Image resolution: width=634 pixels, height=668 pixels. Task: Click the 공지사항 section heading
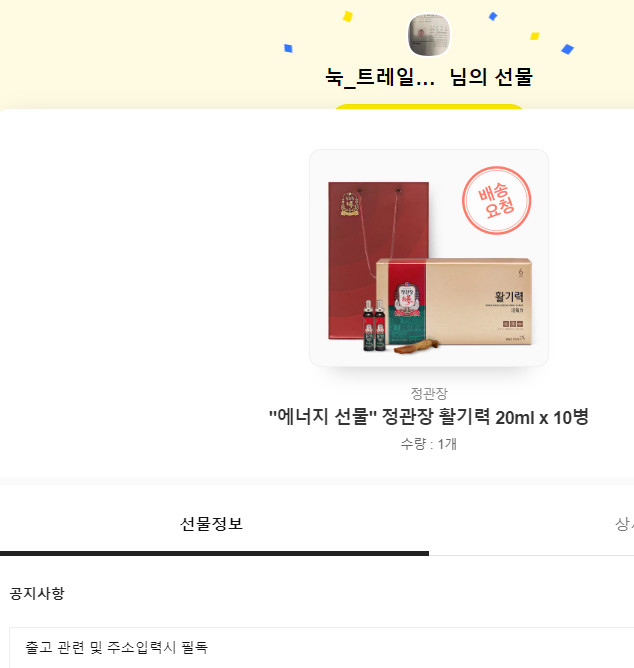[x=37, y=593]
